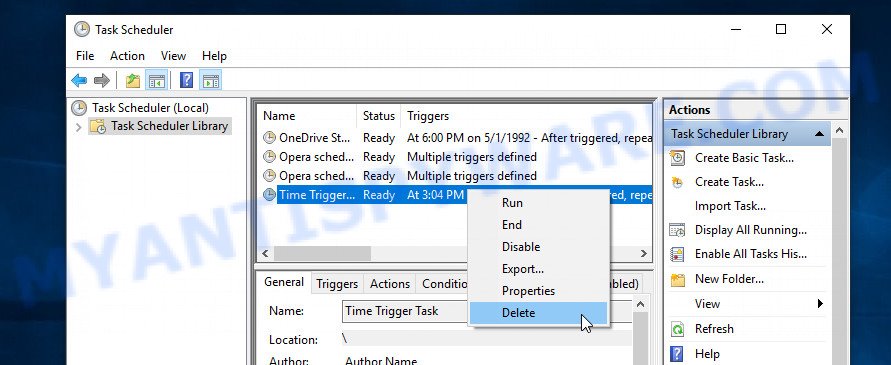Open the View menu in menu bar

(x=173, y=56)
